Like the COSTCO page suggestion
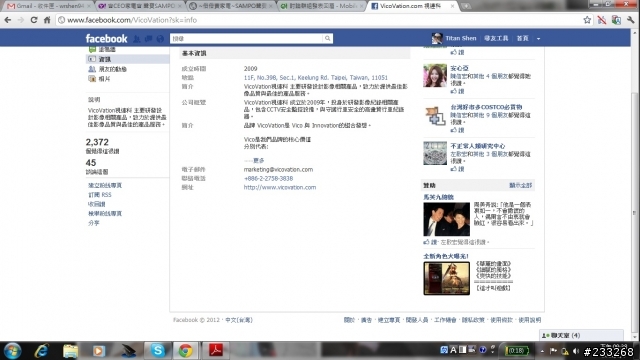Viewport: 640px width, 360px height. click(457, 130)
